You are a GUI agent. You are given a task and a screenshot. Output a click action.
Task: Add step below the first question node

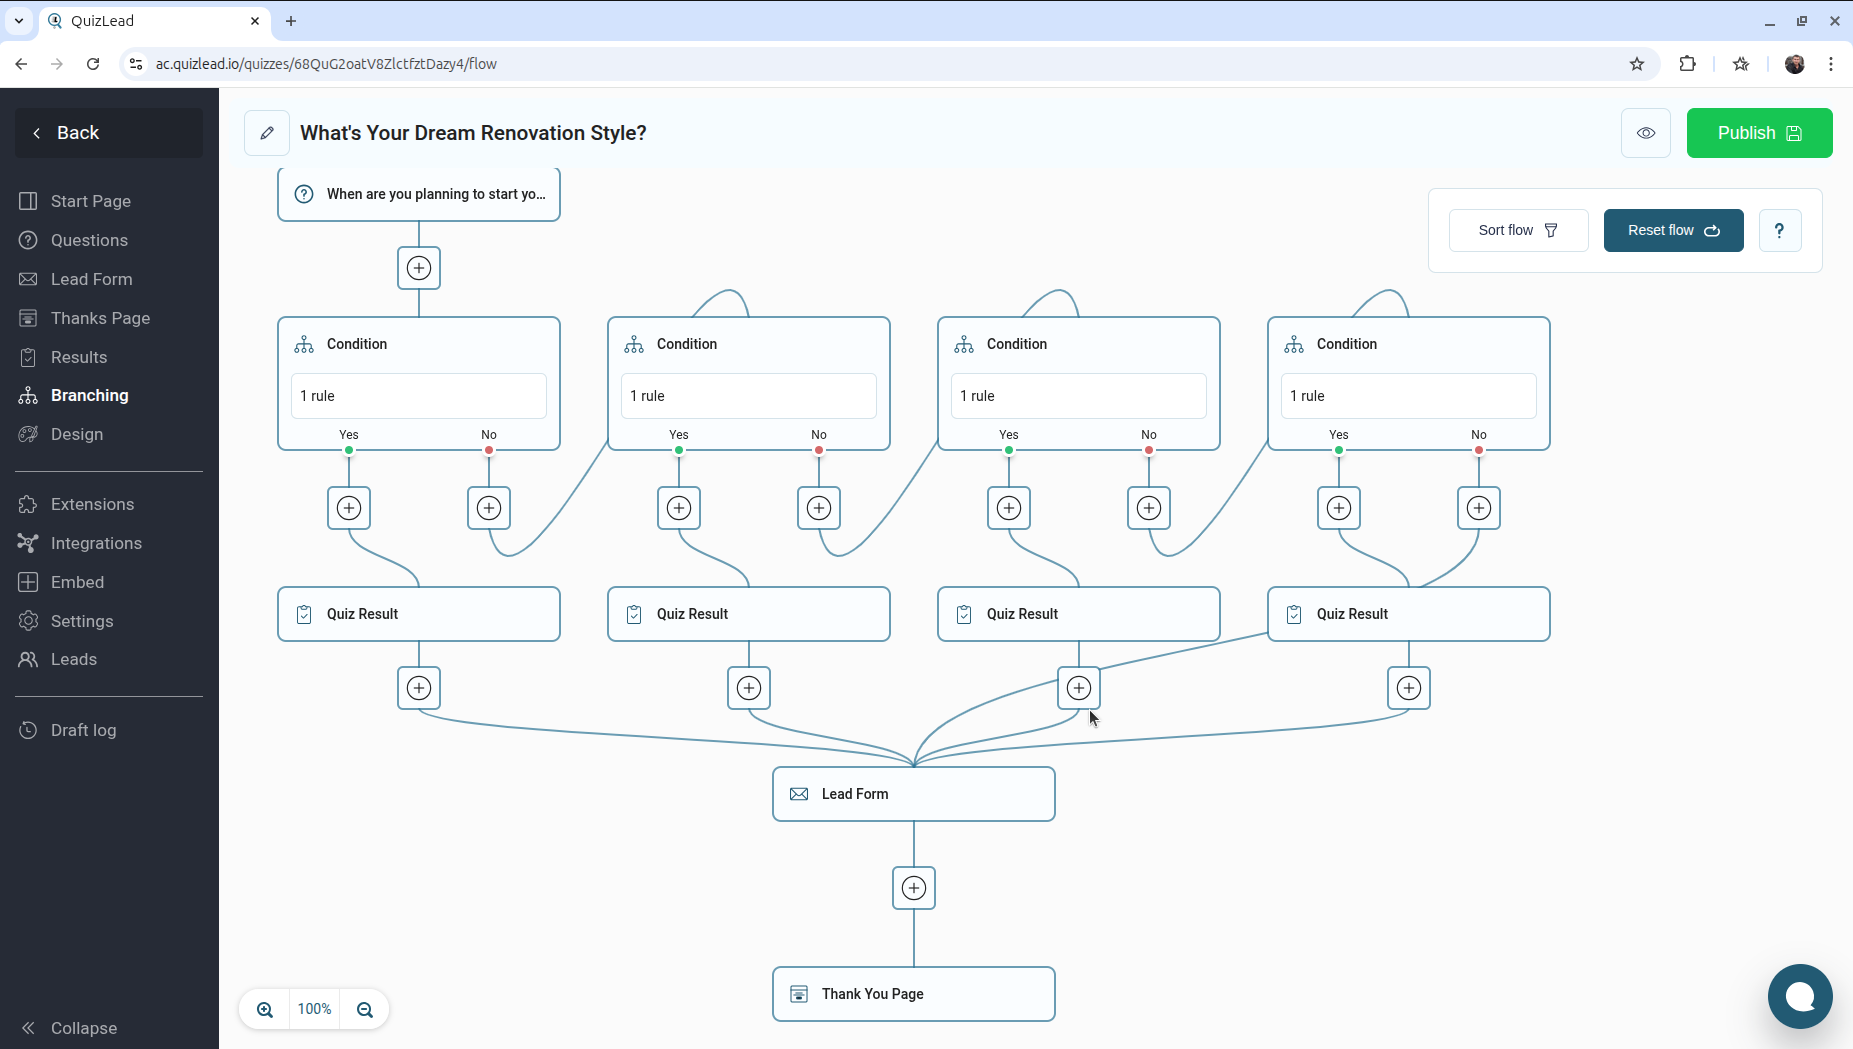pos(419,268)
